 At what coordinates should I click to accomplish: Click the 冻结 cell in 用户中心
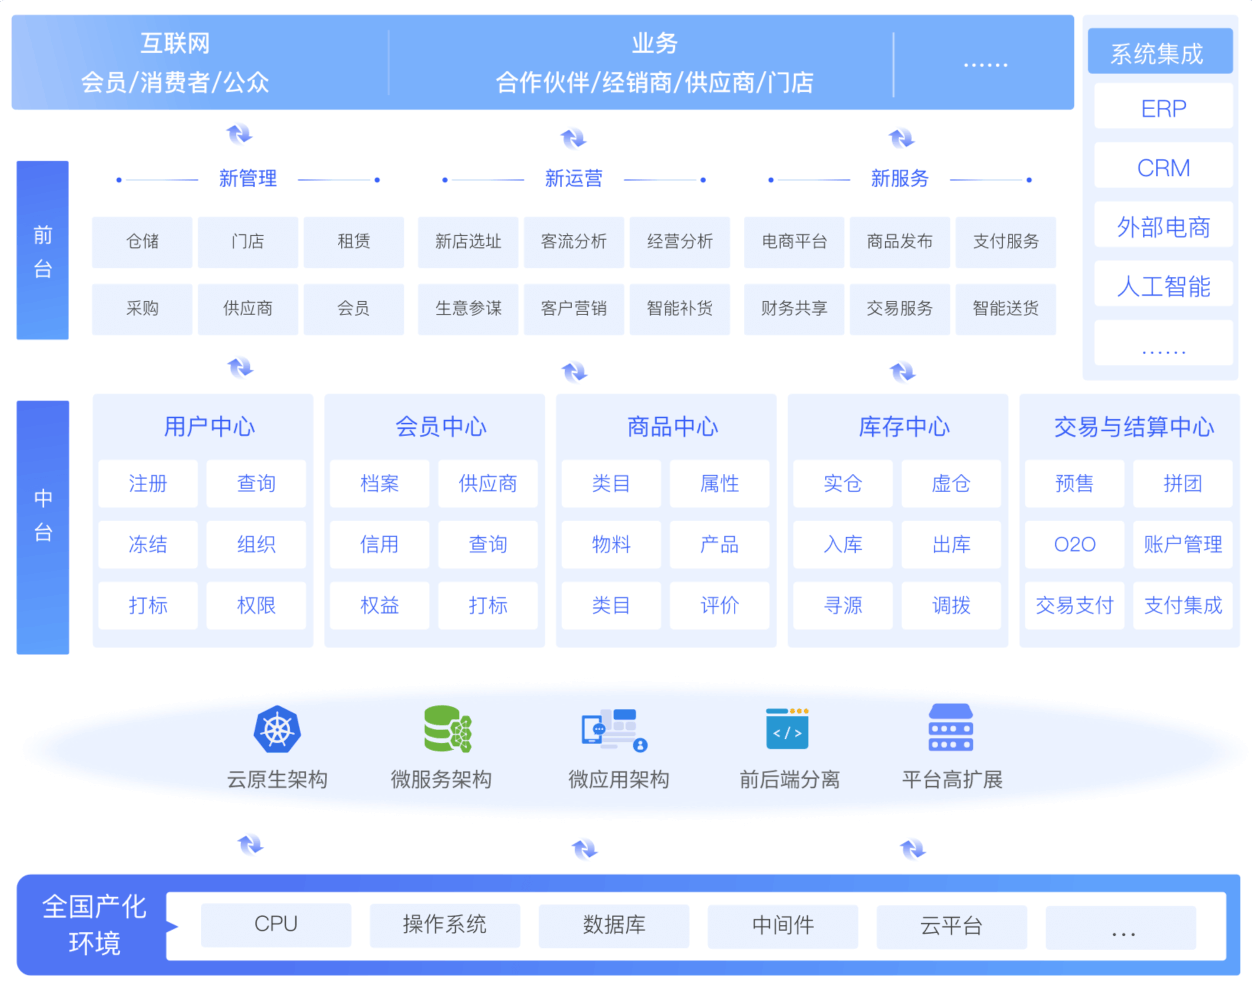pyautogui.click(x=148, y=545)
